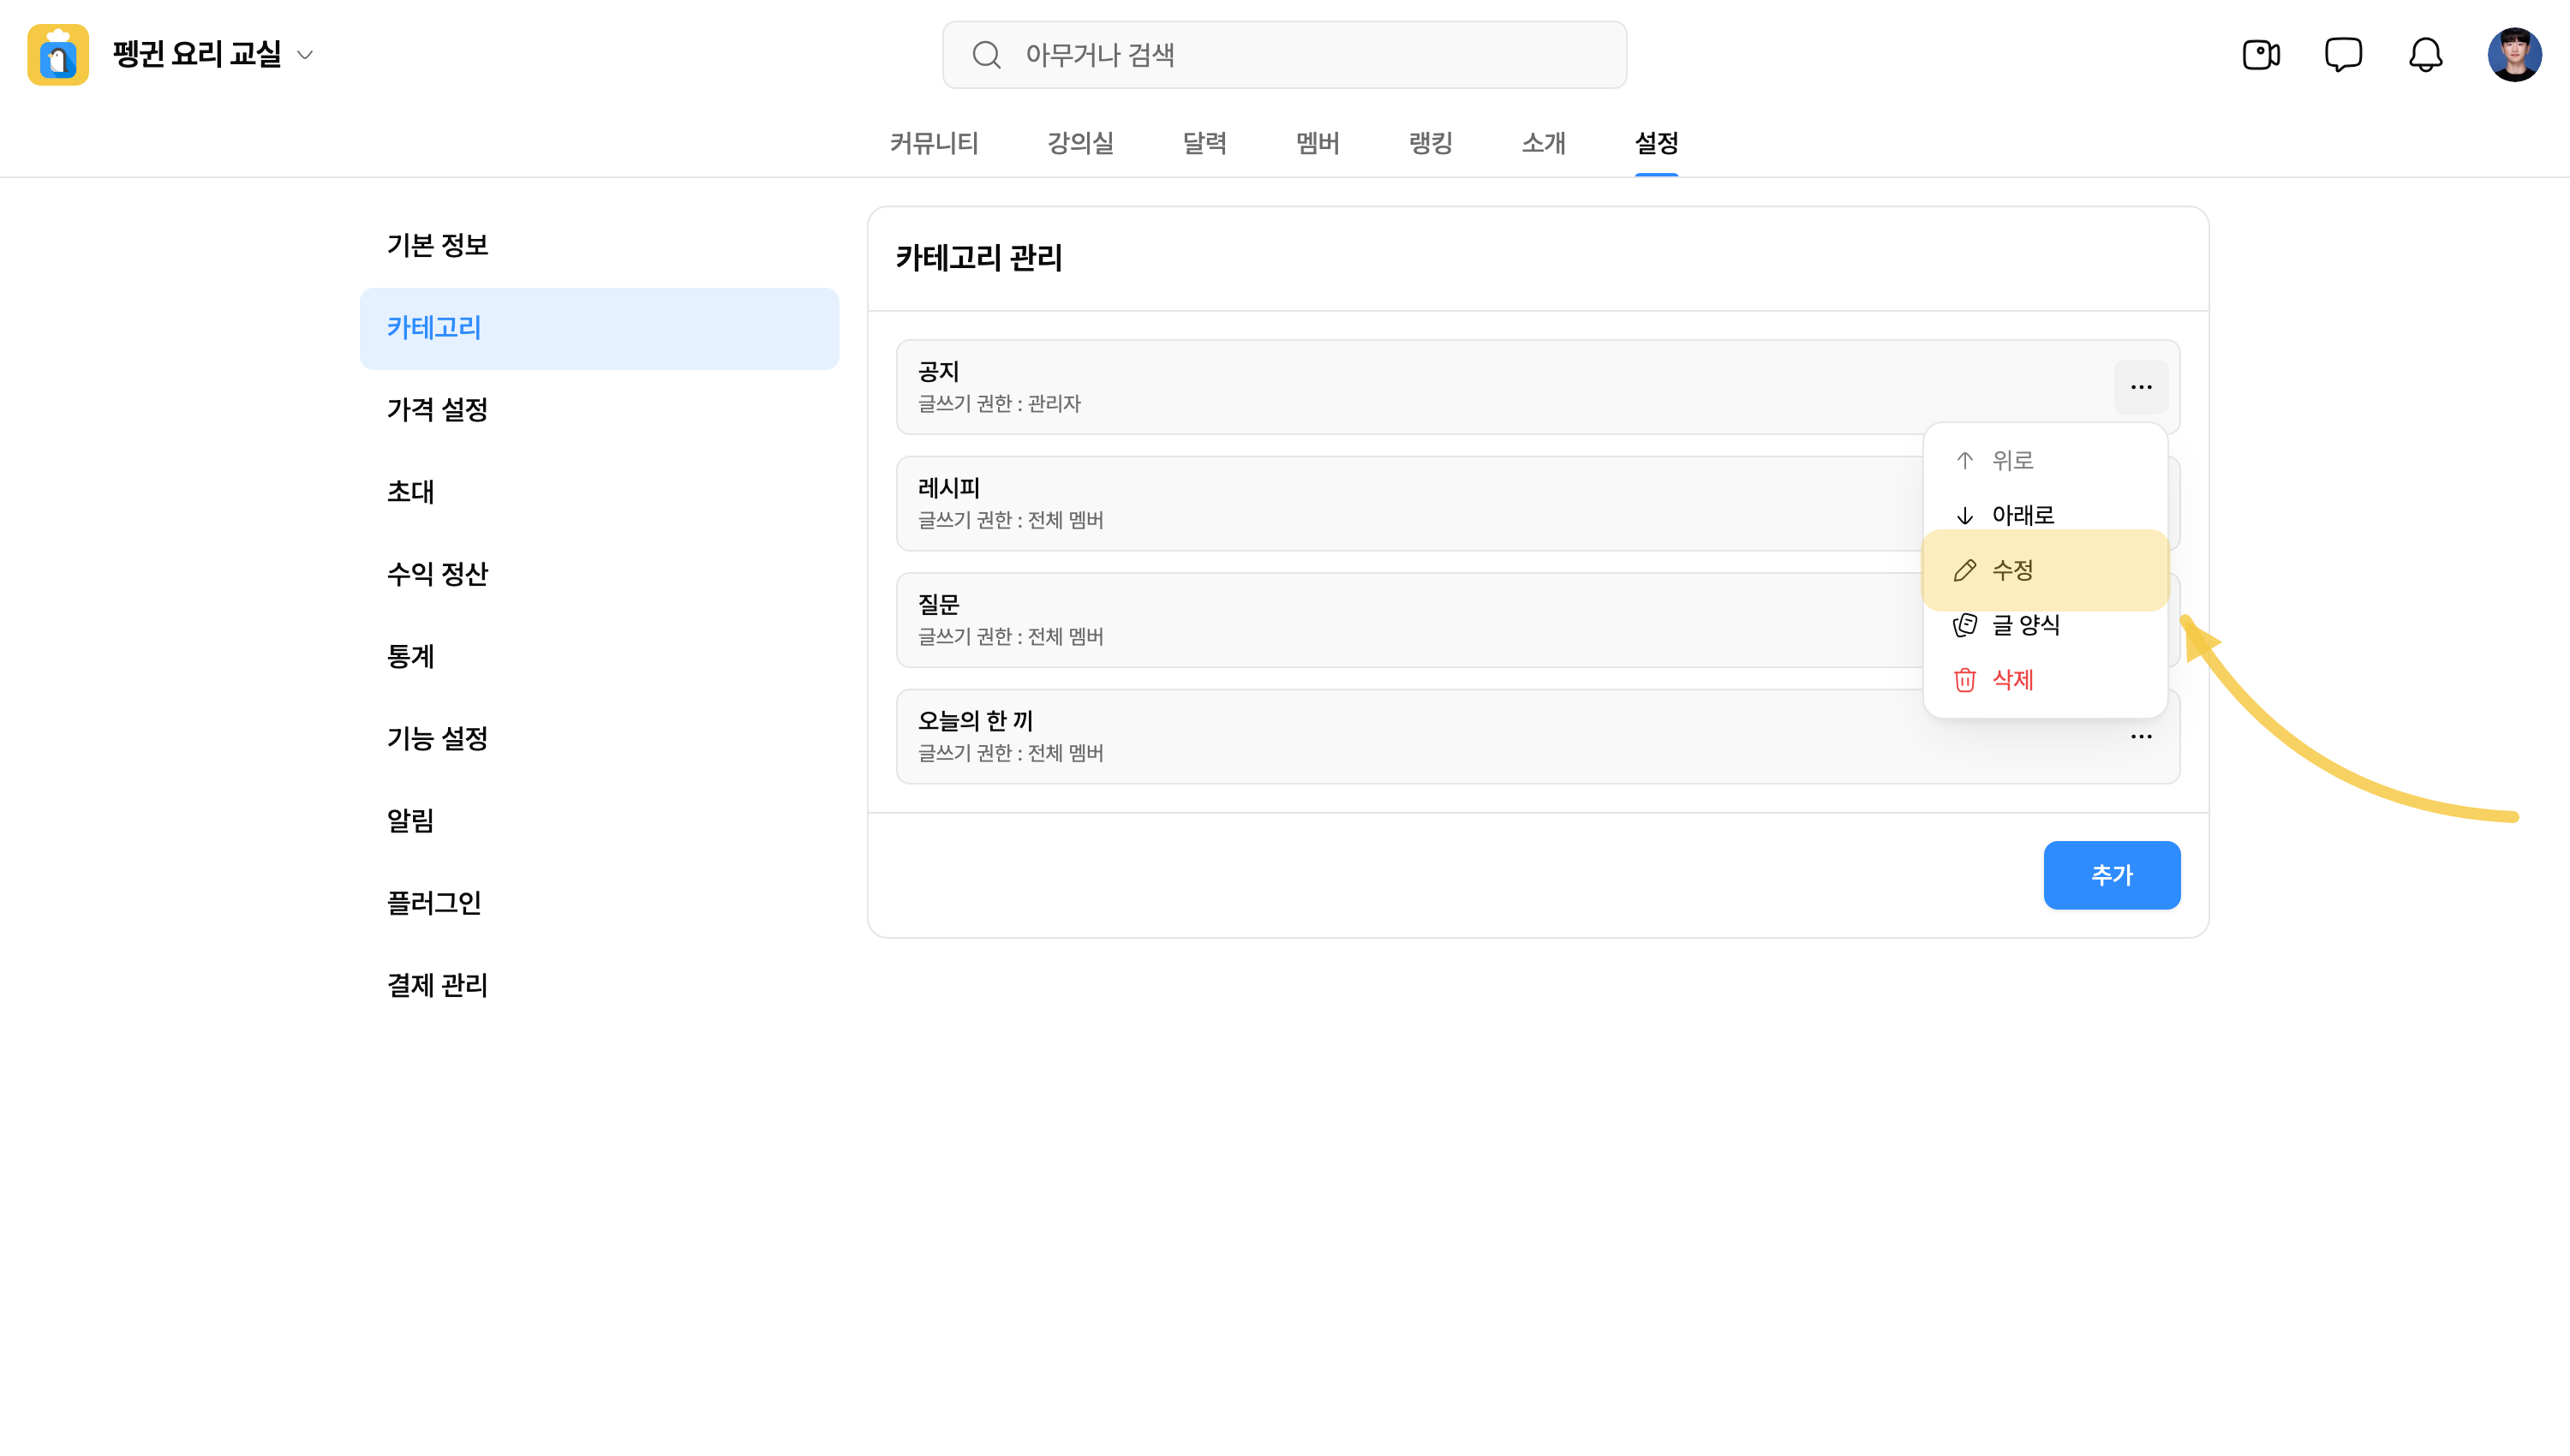Switch to the 강의실 tab
2570x1456 pixels.
(1080, 143)
